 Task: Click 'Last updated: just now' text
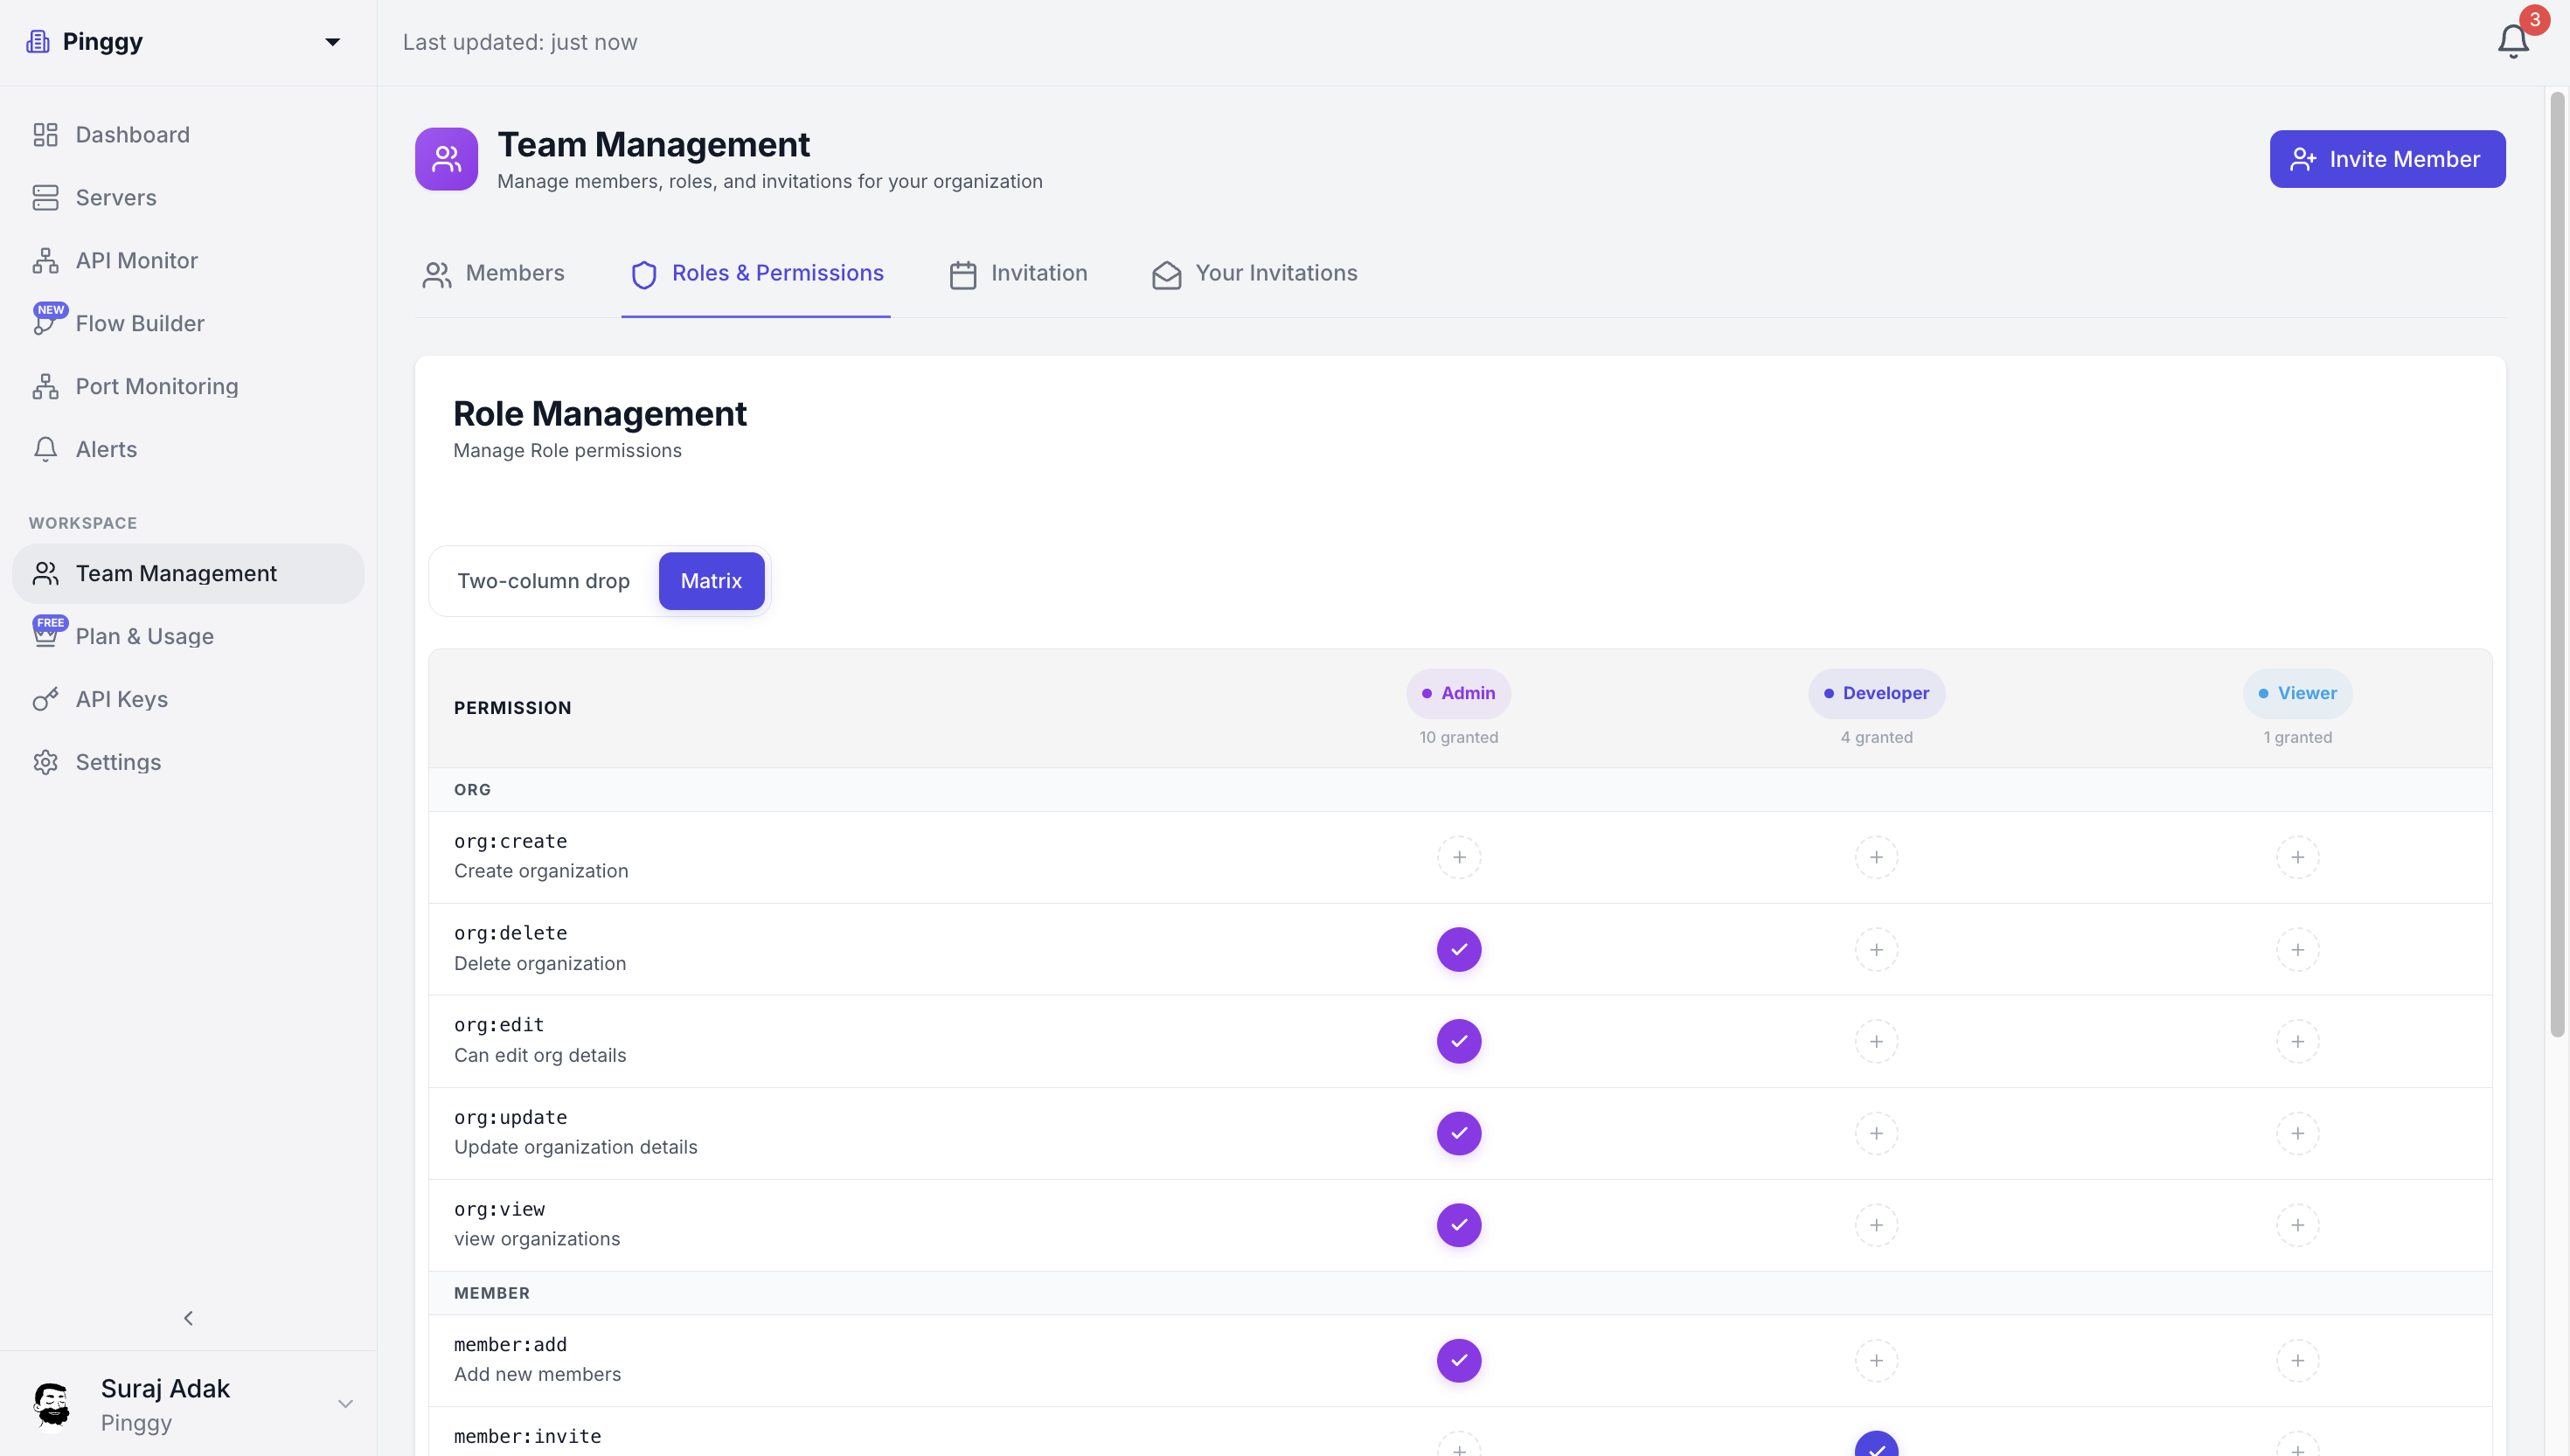coord(519,42)
